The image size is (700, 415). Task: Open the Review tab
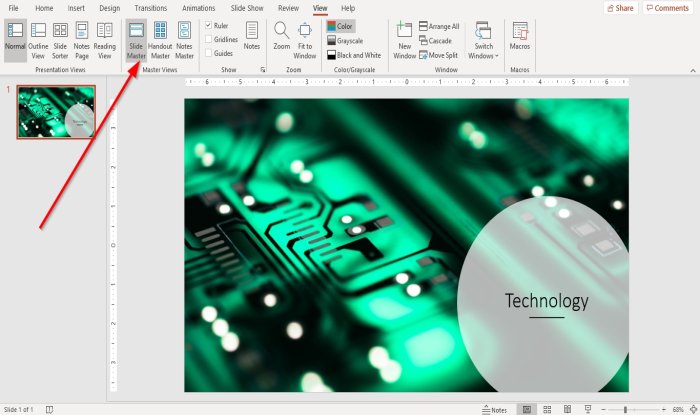click(x=288, y=8)
